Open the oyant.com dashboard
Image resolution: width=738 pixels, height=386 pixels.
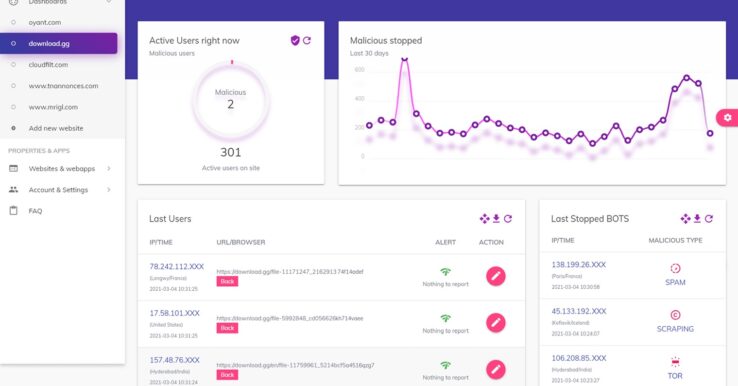[x=44, y=22]
